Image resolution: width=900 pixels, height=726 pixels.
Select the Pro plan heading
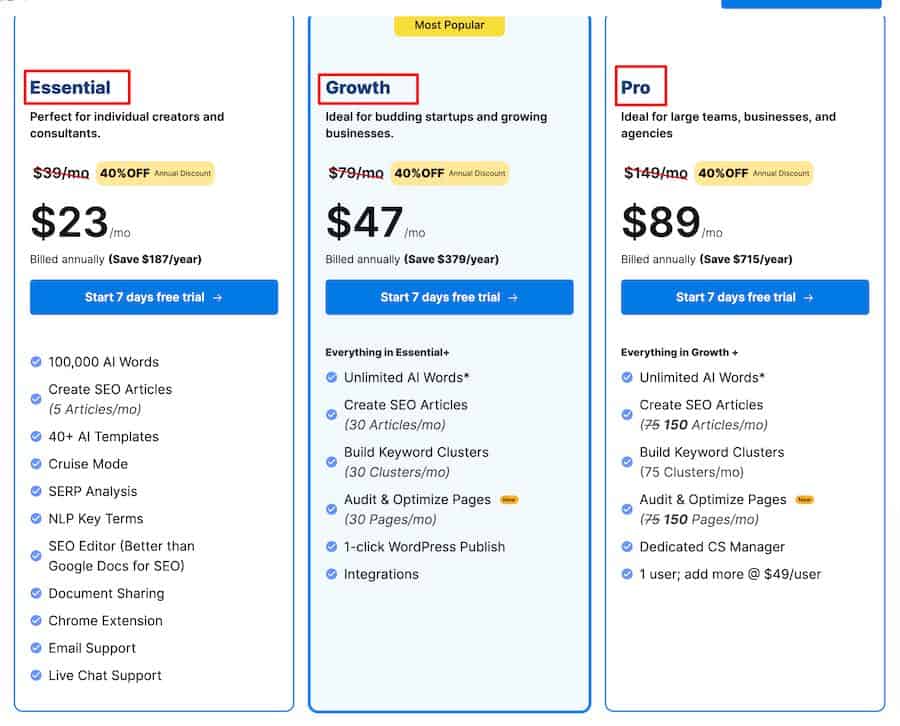pos(635,88)
